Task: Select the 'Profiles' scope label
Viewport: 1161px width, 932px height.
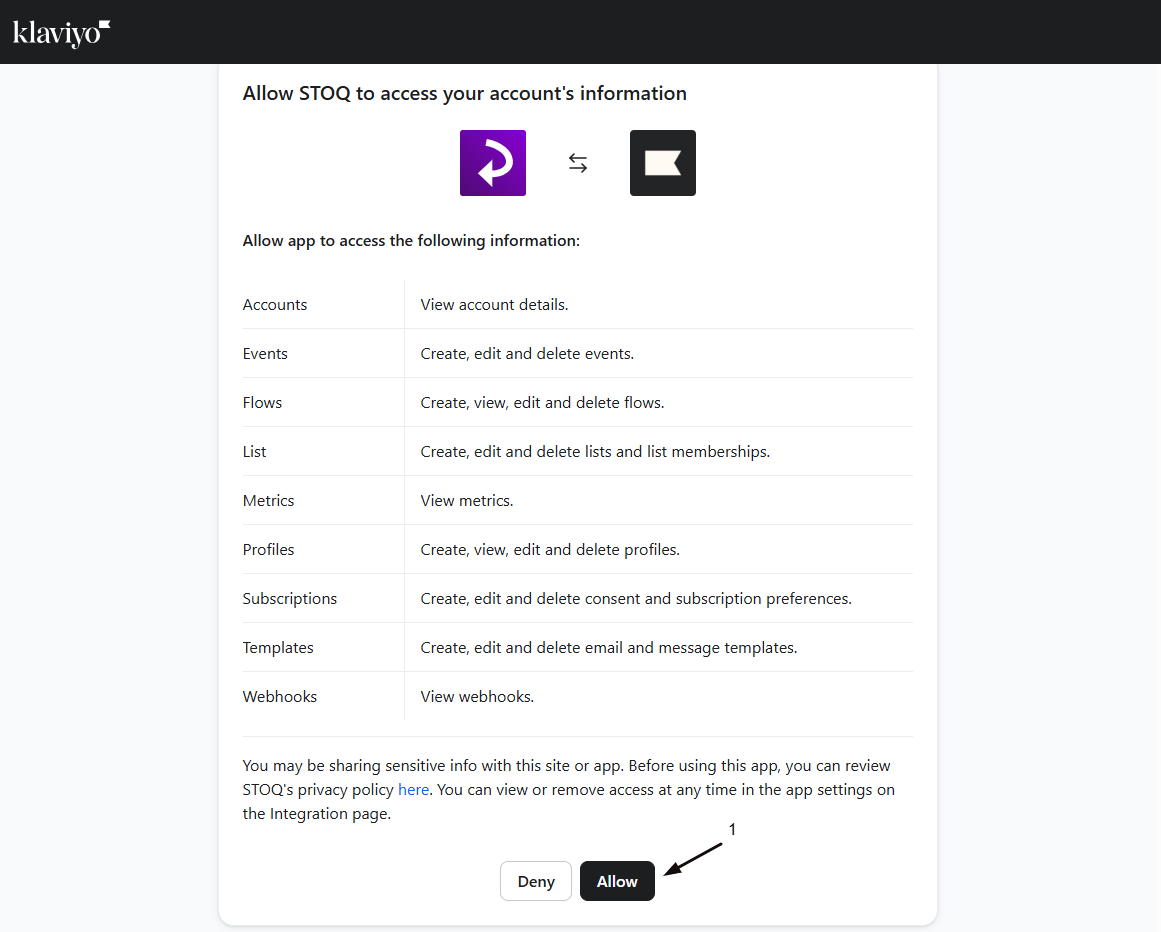Action: (268, 549)
